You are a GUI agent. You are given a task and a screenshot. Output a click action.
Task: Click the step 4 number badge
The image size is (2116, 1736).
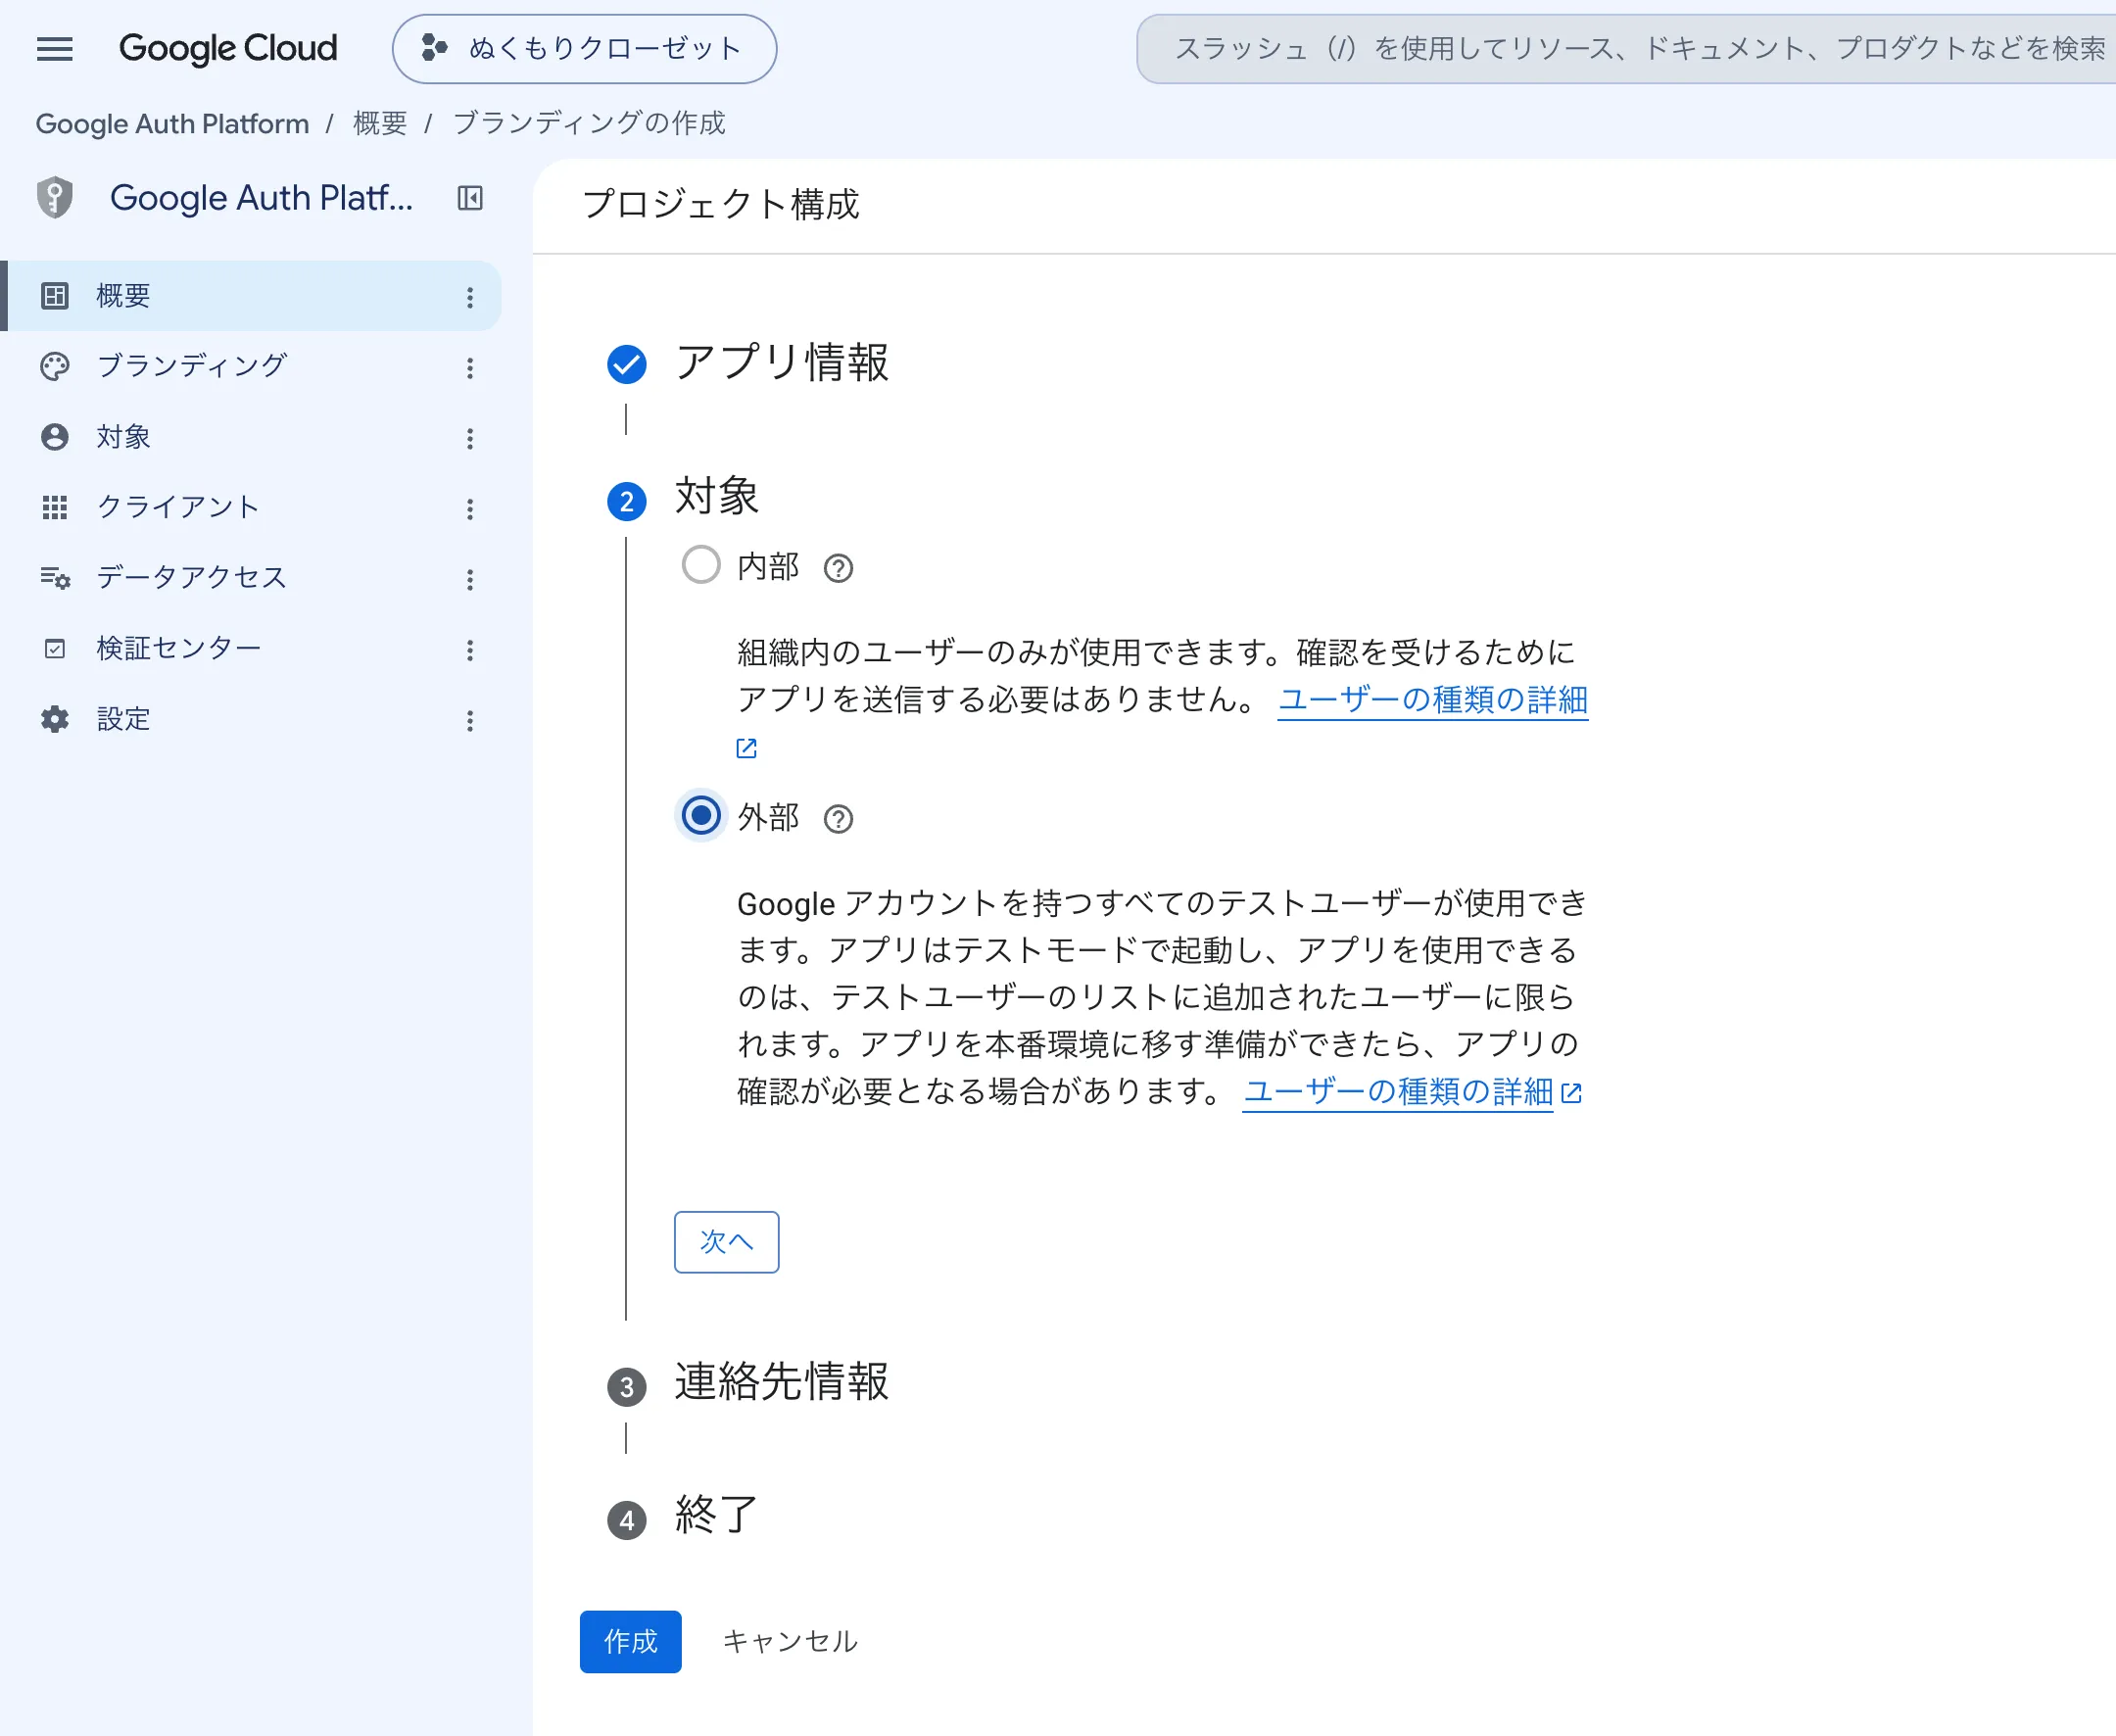(x=627, y=1520)
